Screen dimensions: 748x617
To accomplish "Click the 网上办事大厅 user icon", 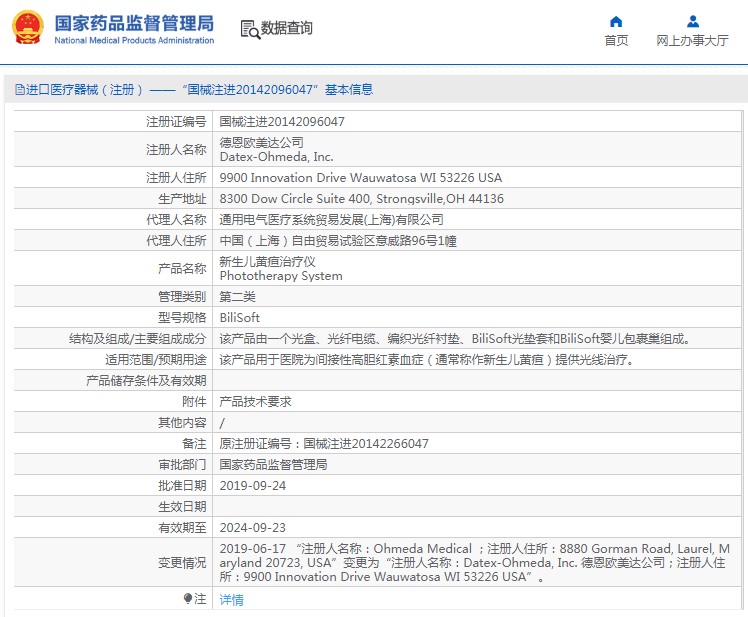I will [x=693, y=21].
